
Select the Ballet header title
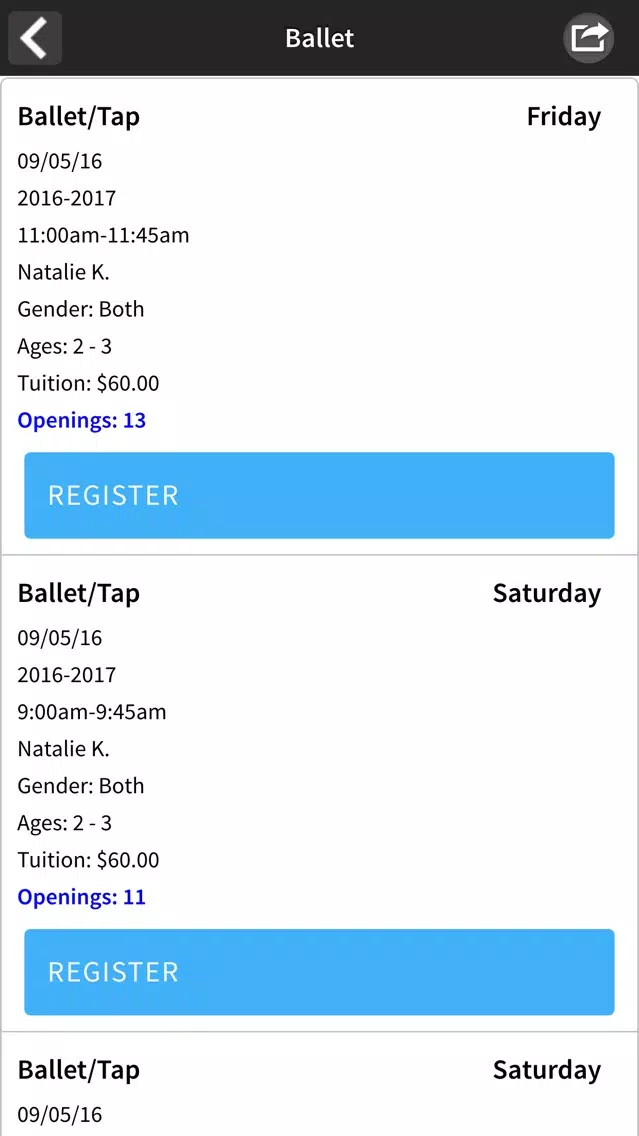pyautogui.click(x=320, y=38)
